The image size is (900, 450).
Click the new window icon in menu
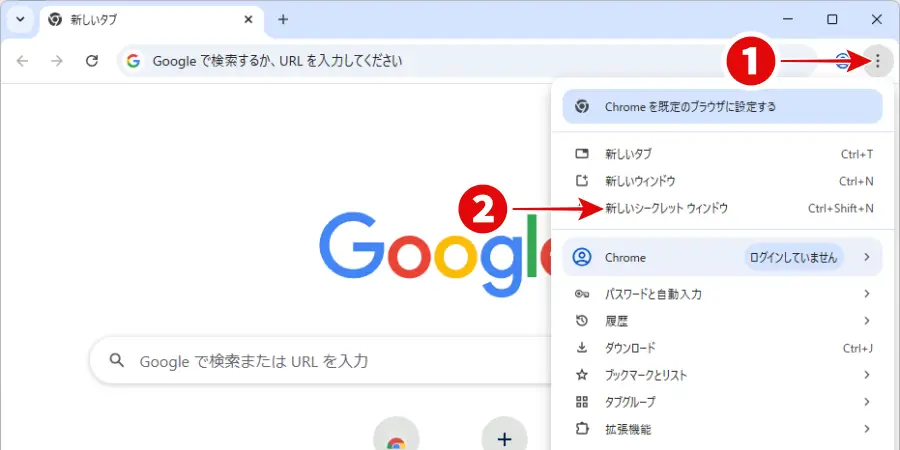pyautogui.click(x=582, y=181)
